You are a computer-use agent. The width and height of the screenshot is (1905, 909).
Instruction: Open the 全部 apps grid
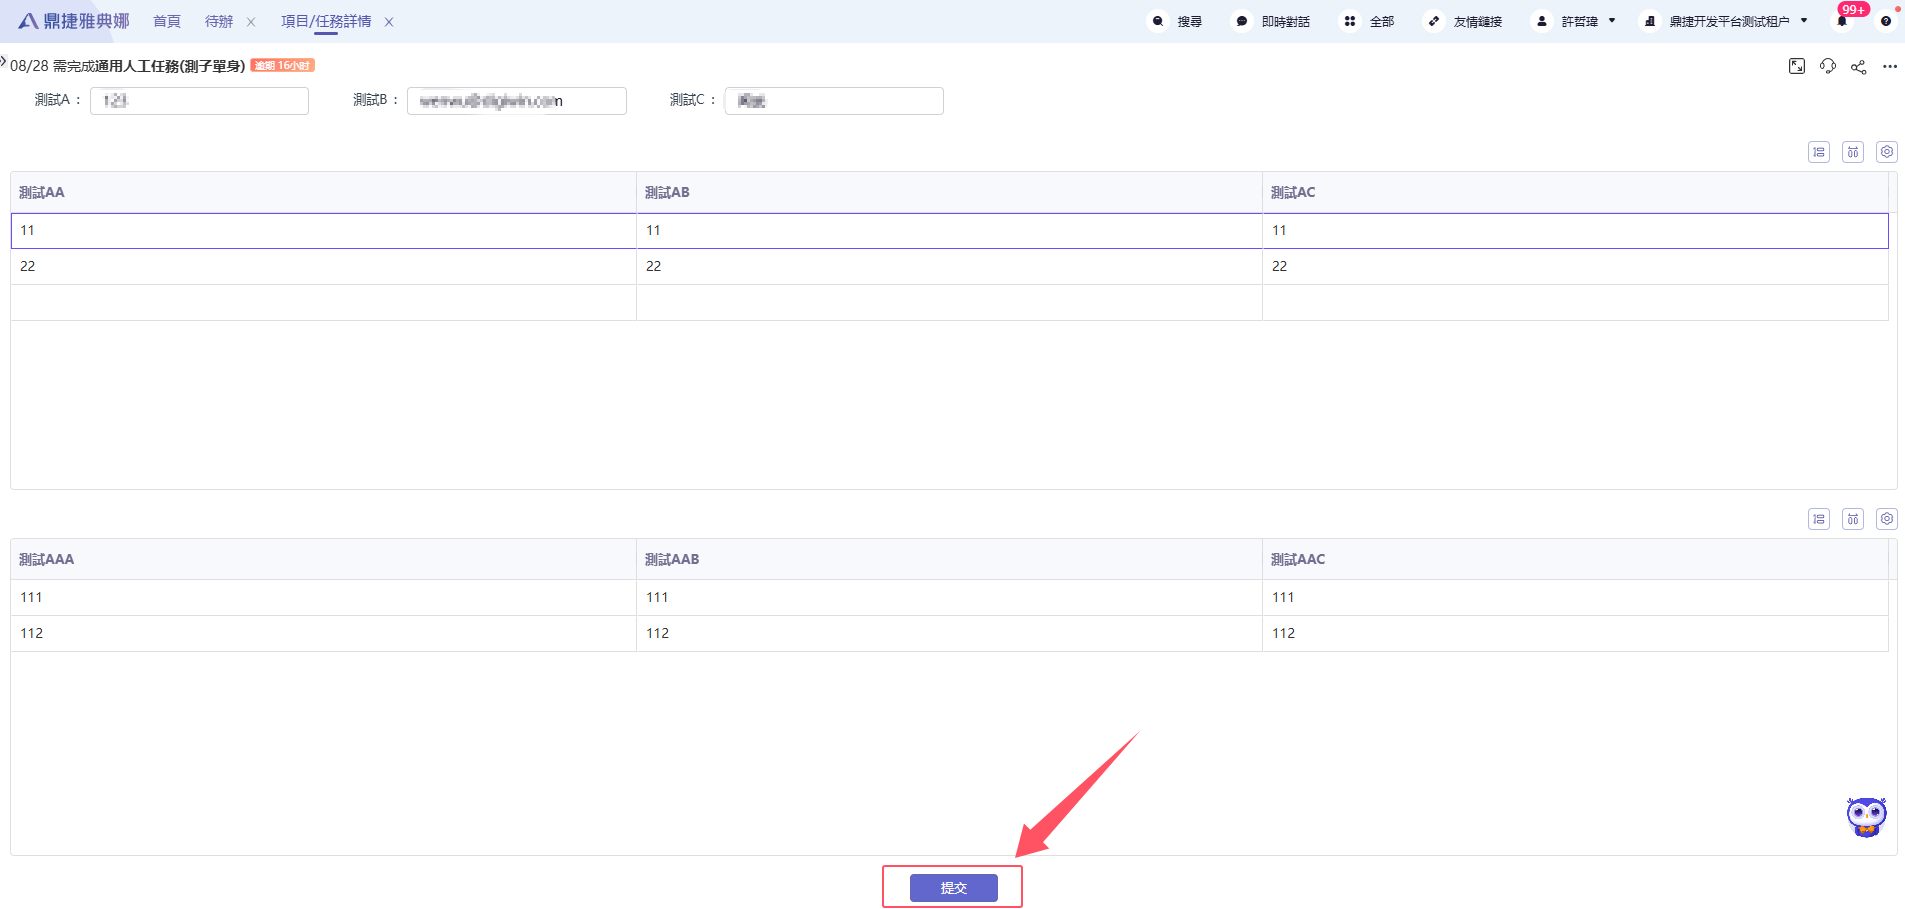(1368, 21)
